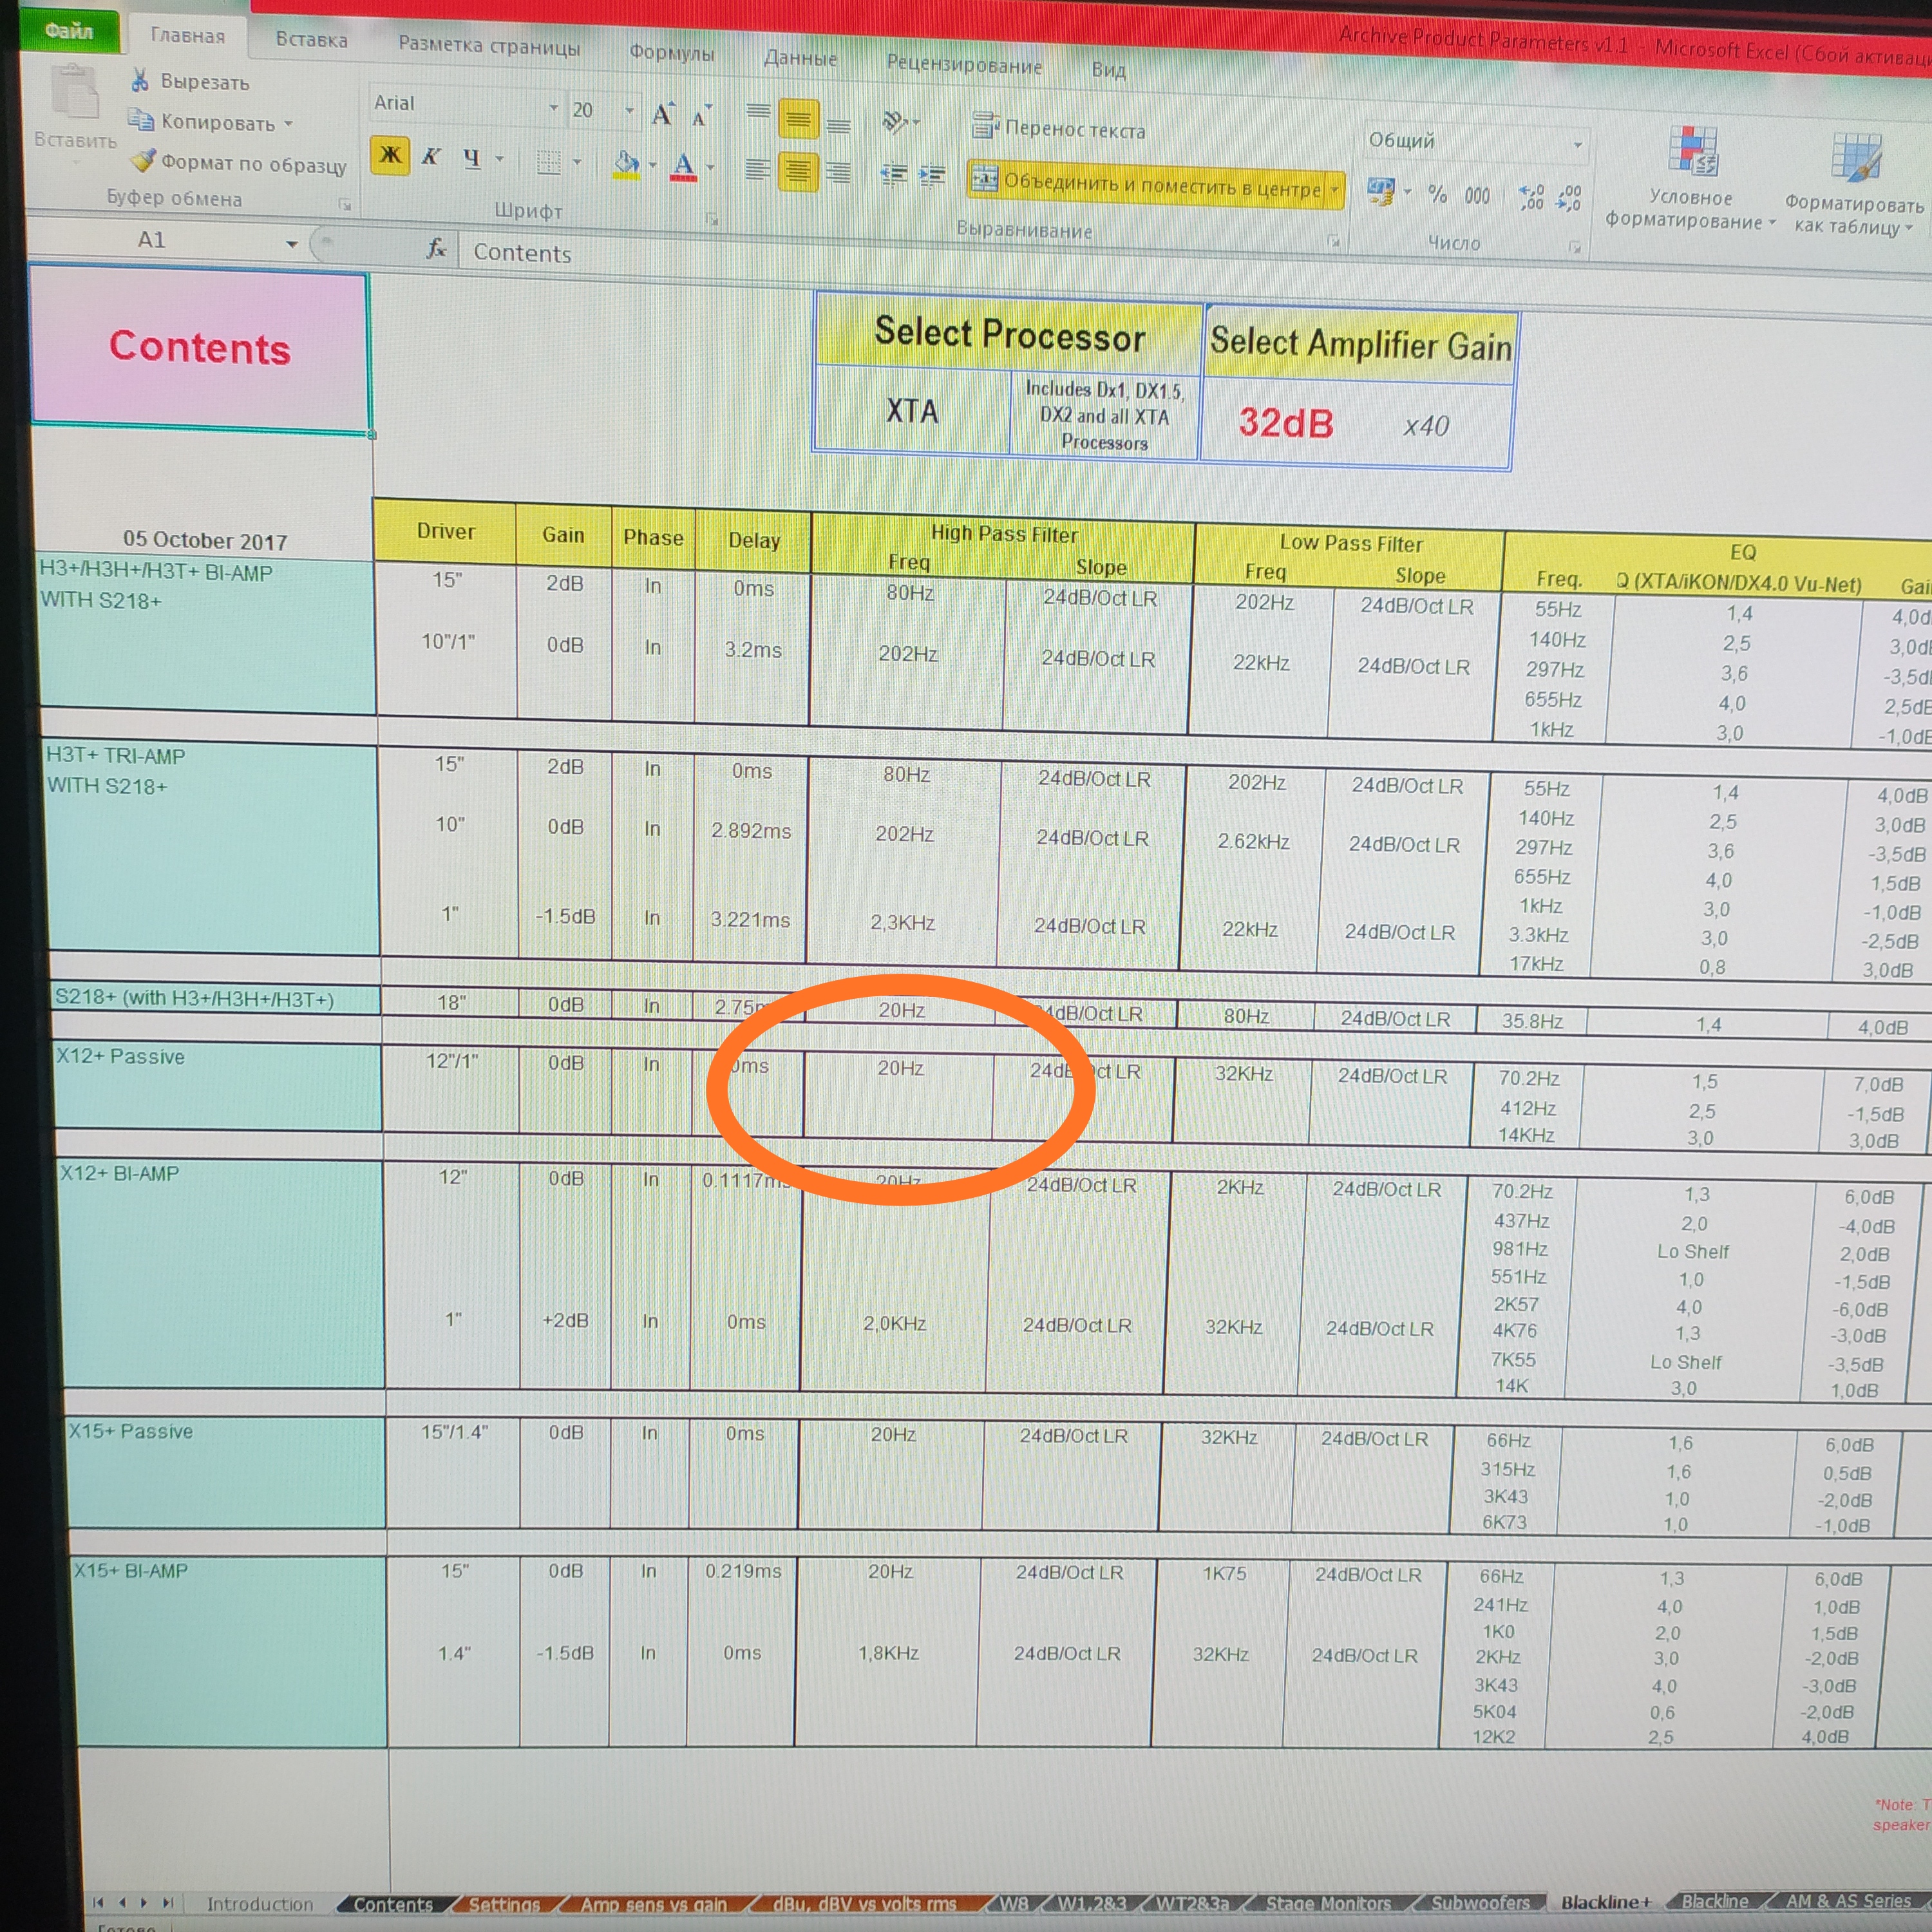
Task: Open the Файл menu tab
Action: tap(69, 31)
